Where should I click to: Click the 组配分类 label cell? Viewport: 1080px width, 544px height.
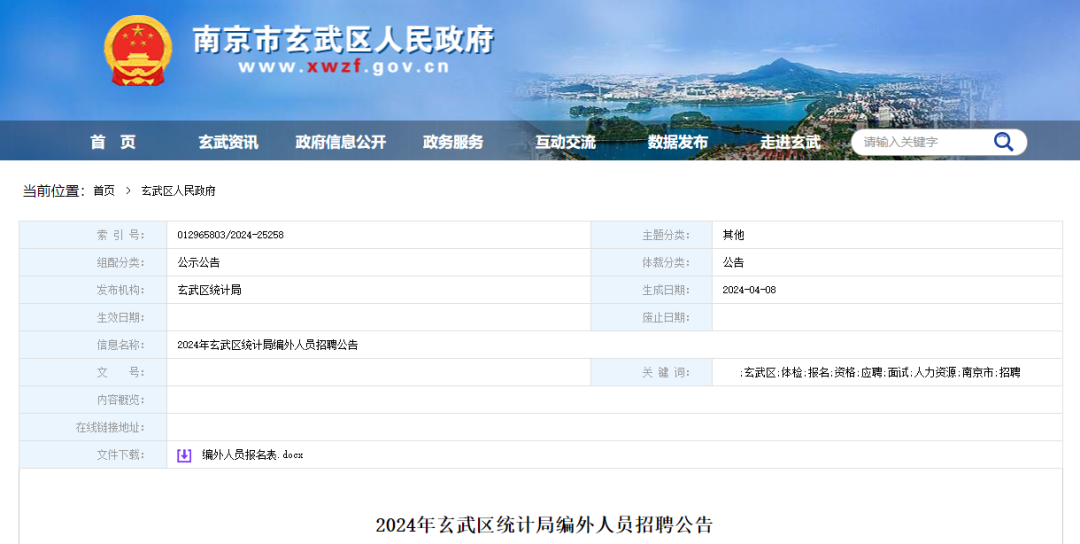tap(93, 262)
